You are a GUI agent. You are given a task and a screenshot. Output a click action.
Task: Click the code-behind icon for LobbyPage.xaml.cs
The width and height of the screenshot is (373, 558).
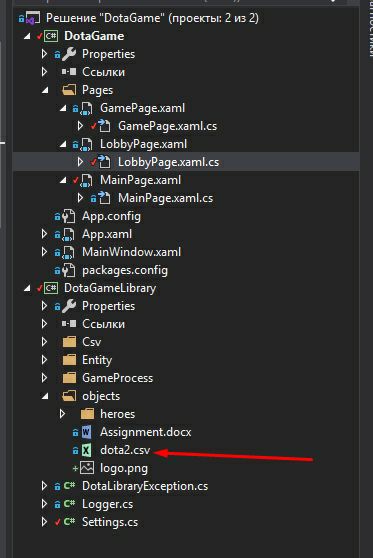(x=104, y=162)
